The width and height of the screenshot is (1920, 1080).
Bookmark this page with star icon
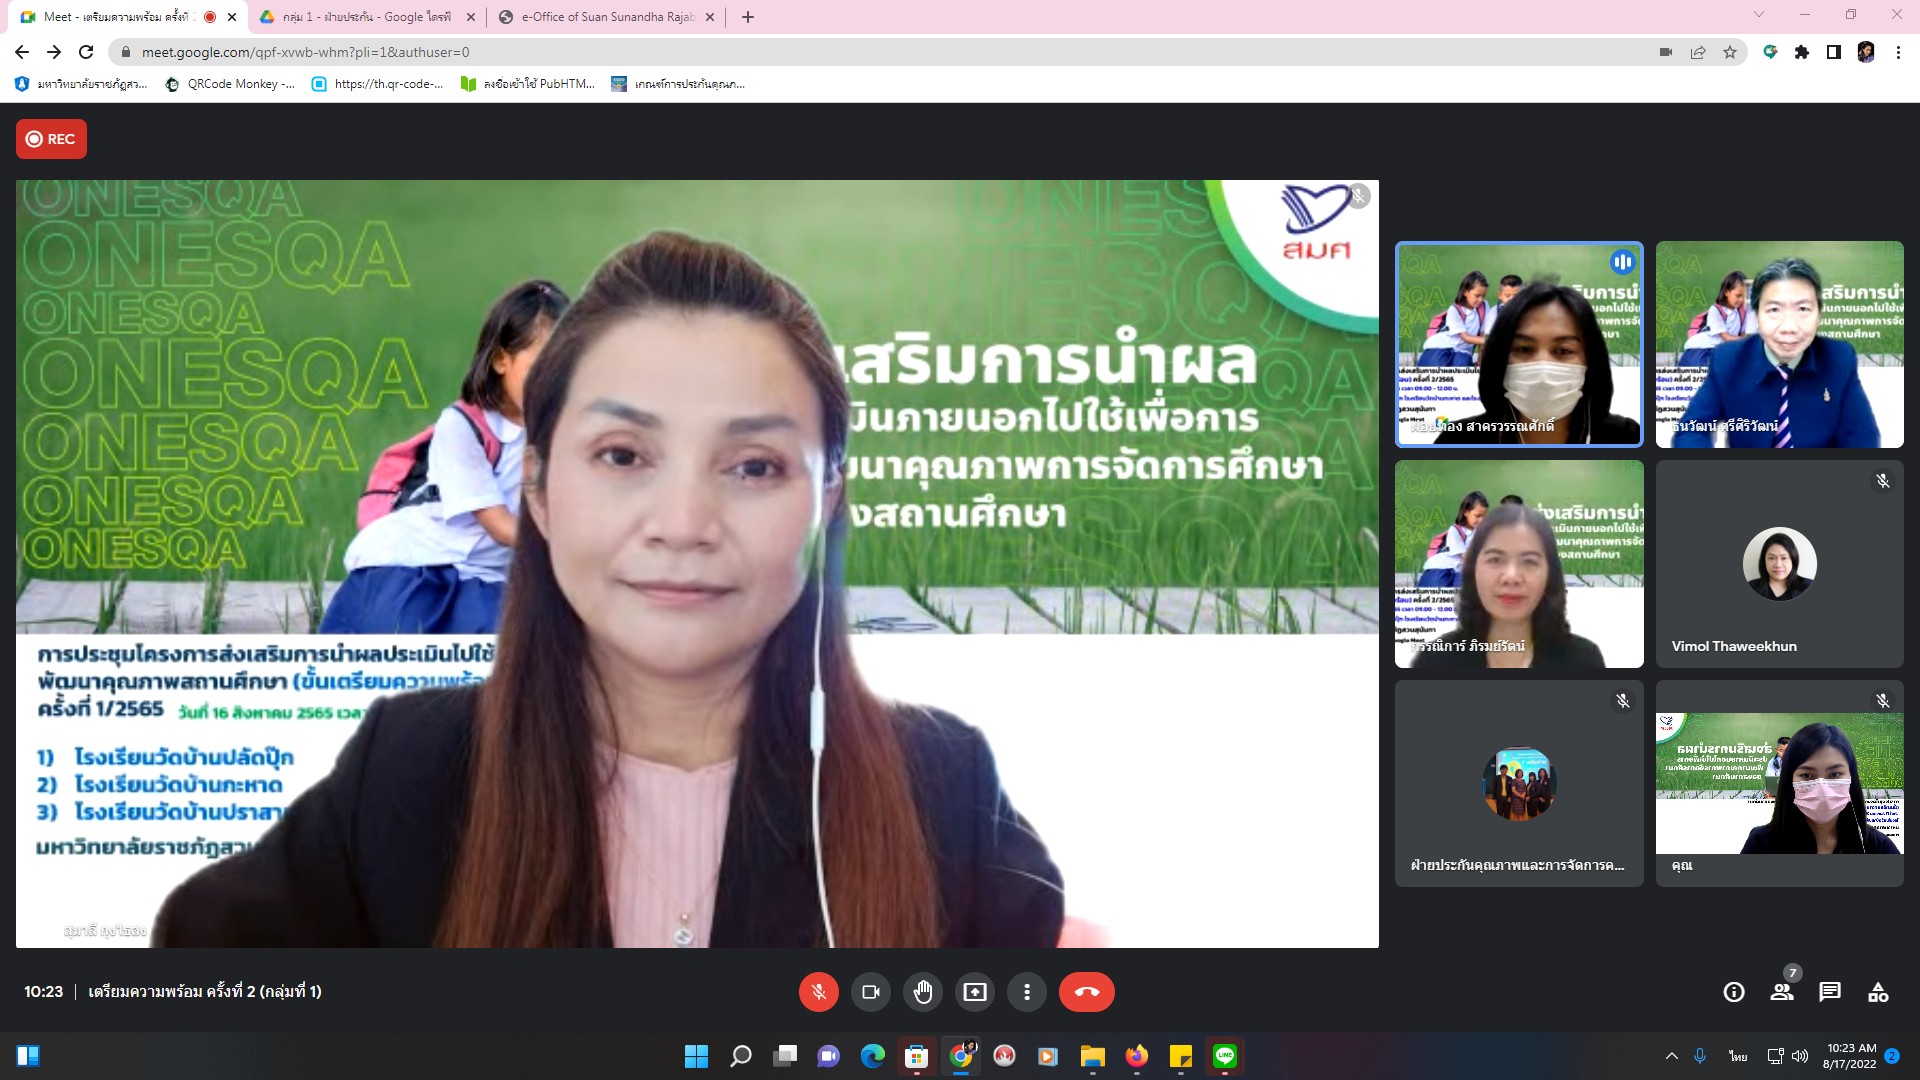[x=1730, y=52]
